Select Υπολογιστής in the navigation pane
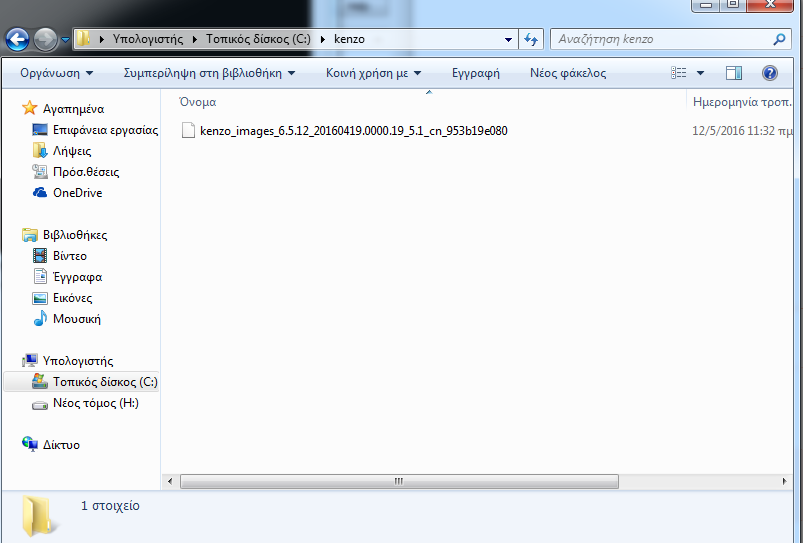Image resolution: width=803 pixels, height=543 pixels. pos(78,361)
